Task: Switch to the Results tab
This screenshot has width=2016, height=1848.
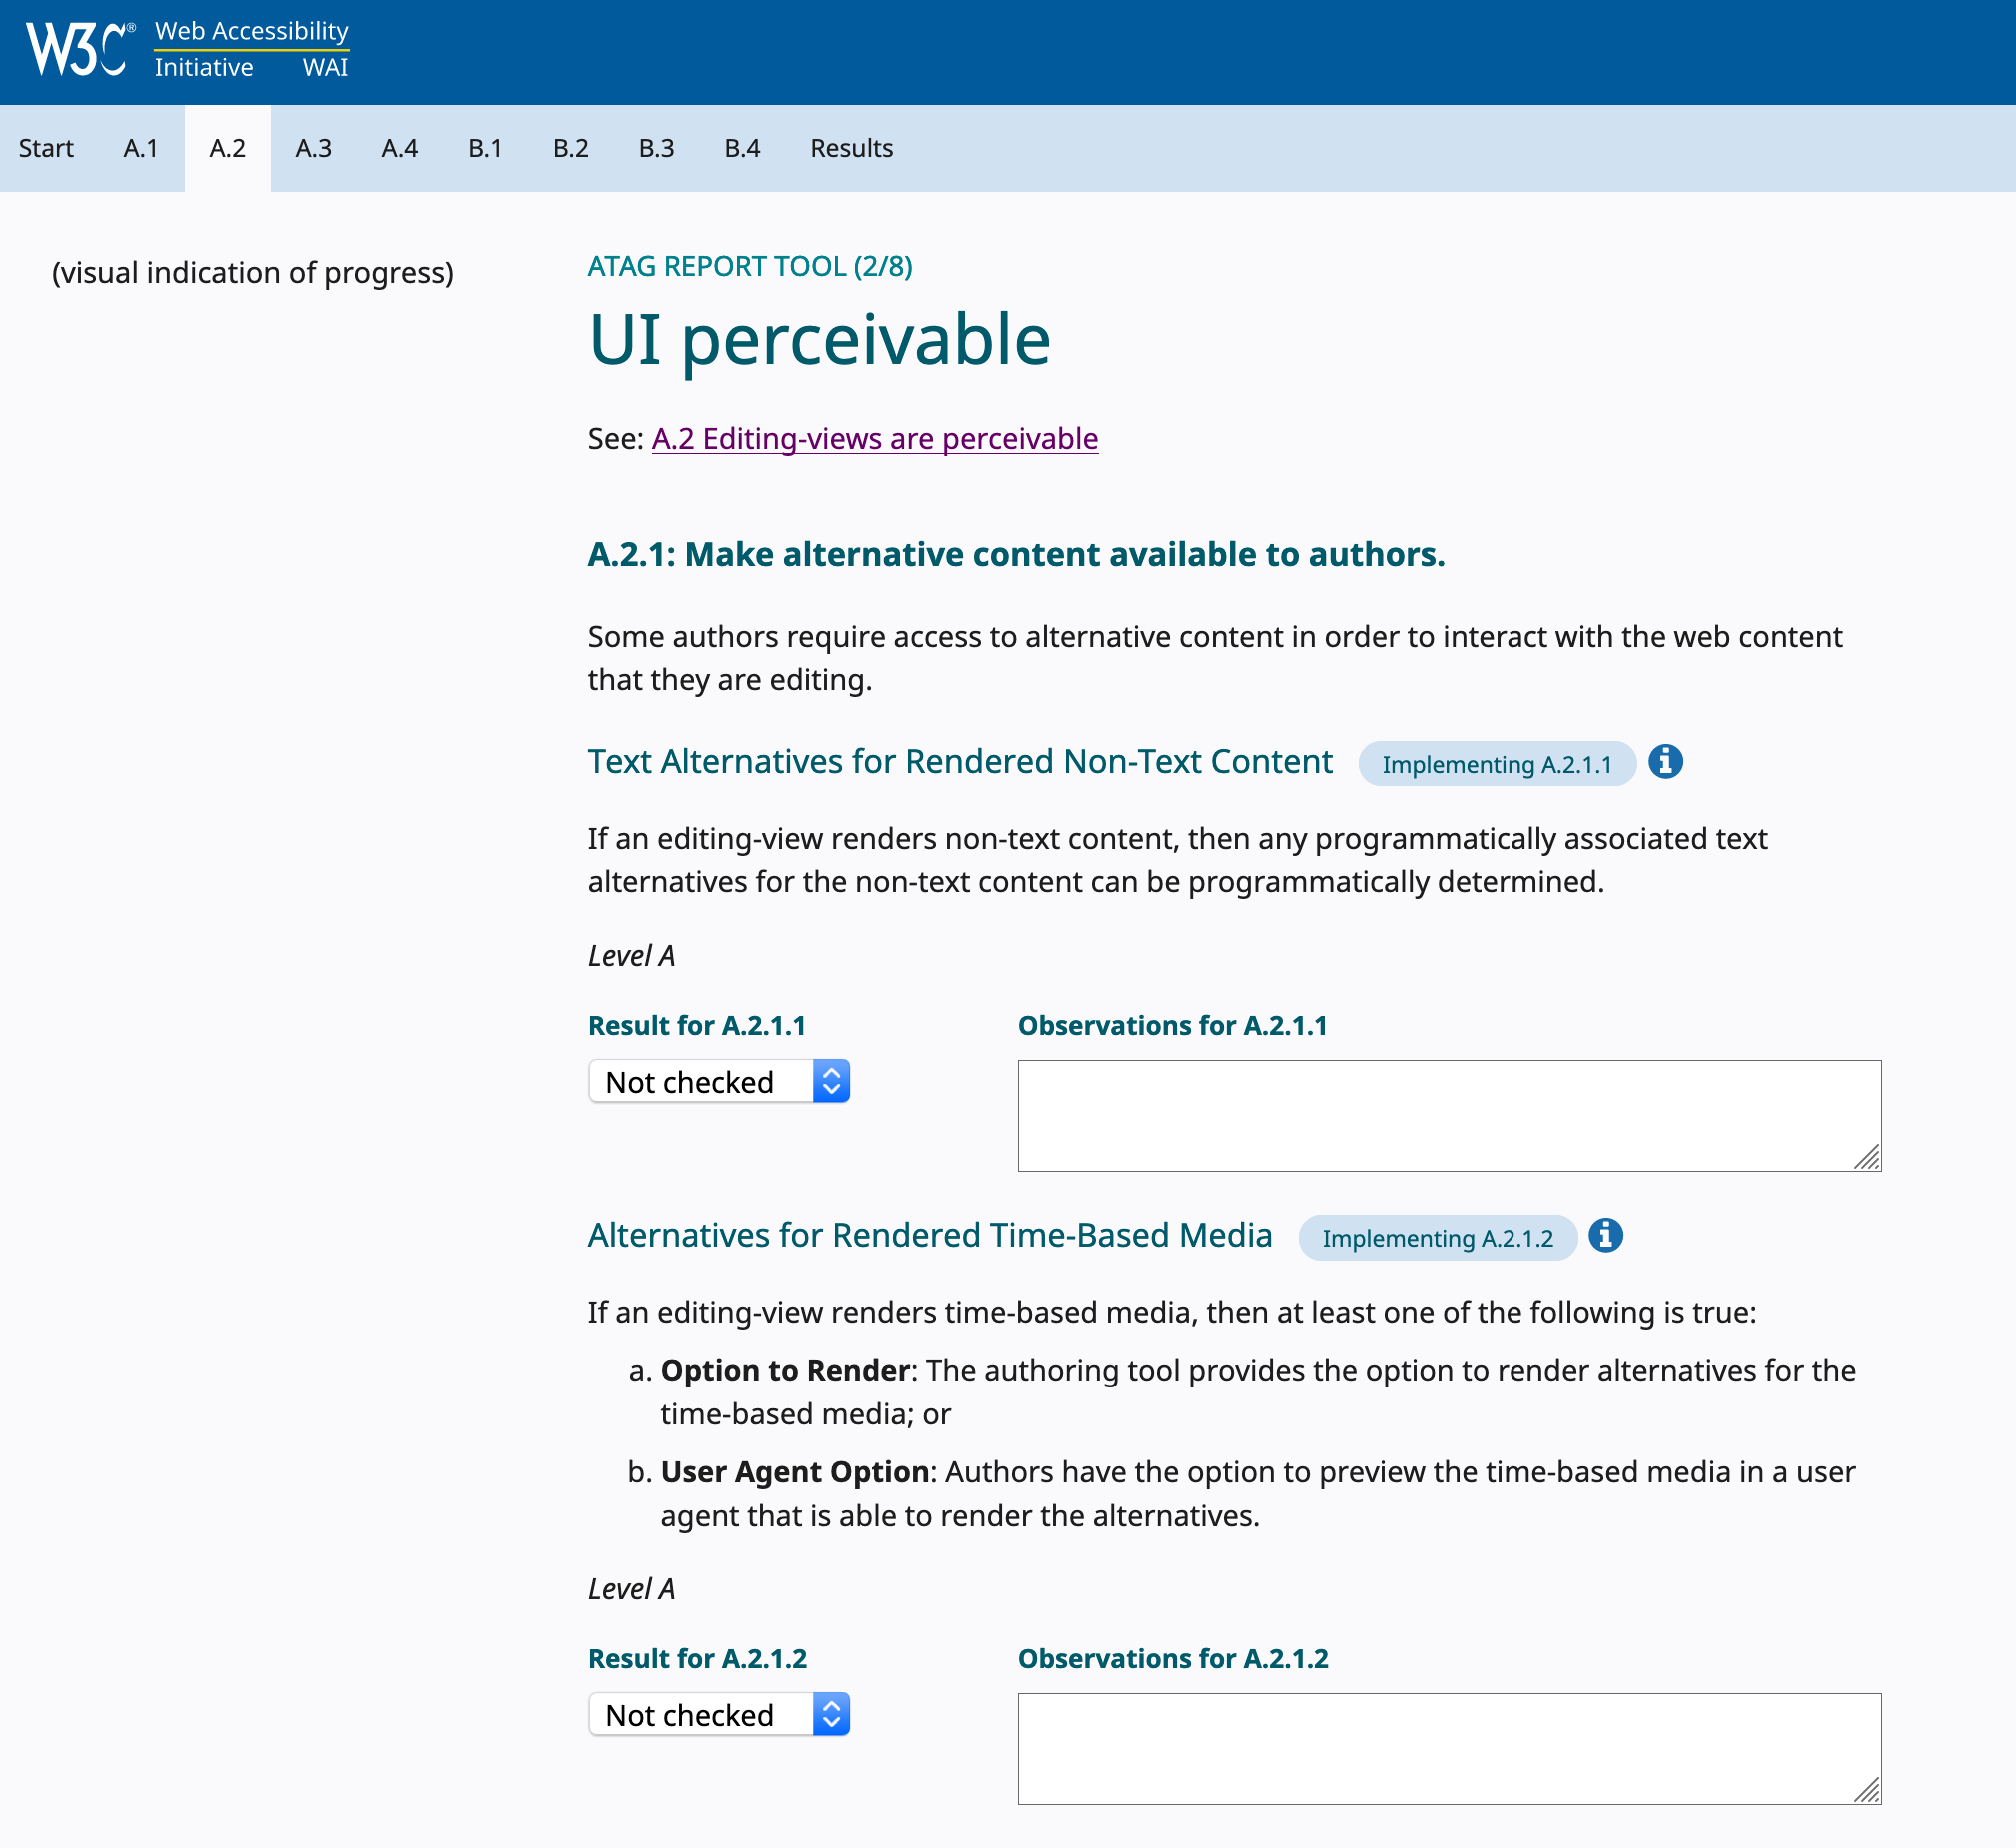Action: (851, 148)
